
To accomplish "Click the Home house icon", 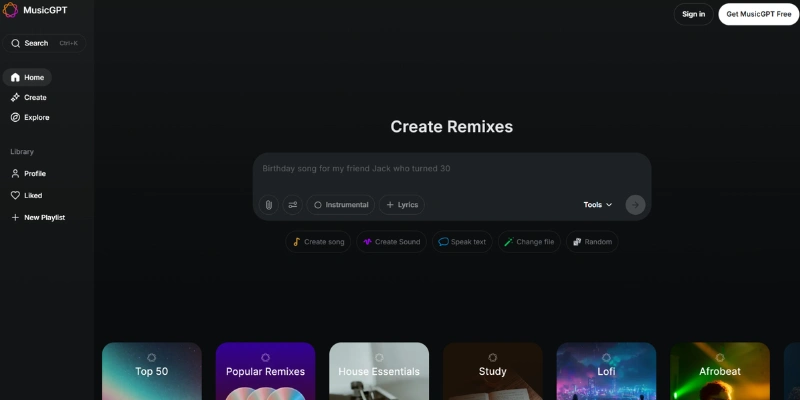I will coord(15,78).
